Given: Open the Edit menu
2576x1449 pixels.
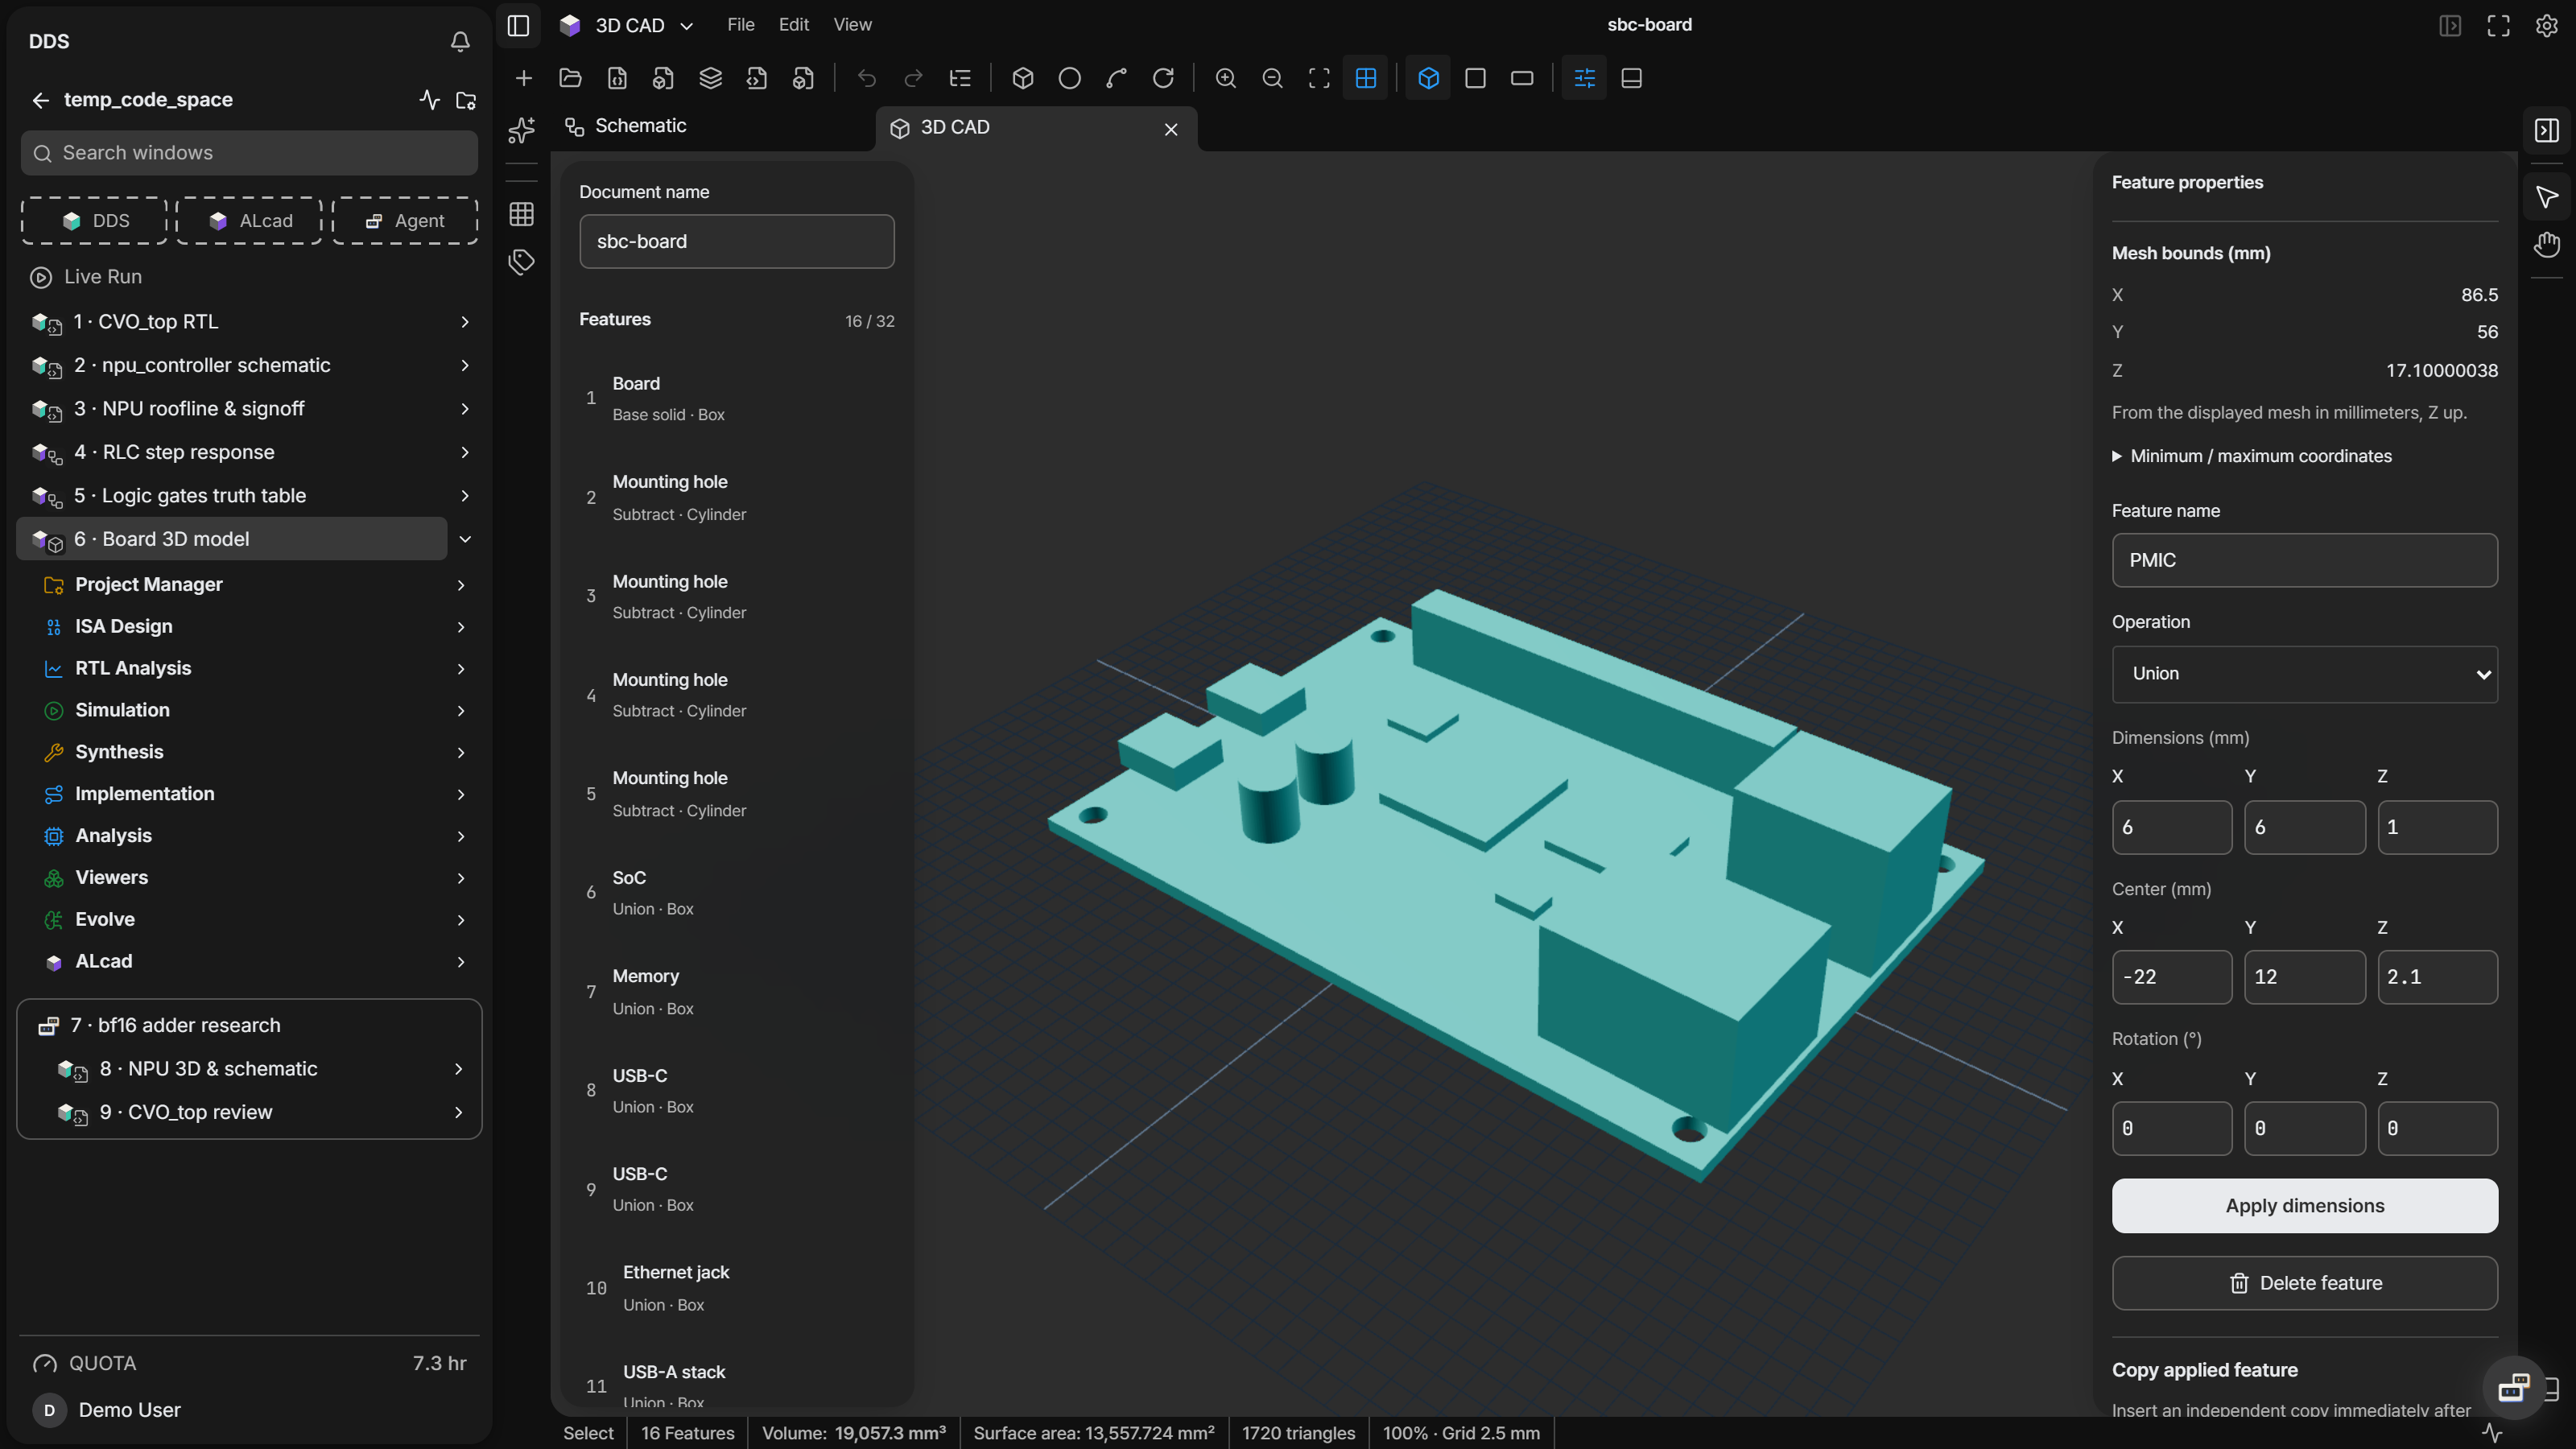Looking at the screenshot, I should pos(794,25).
